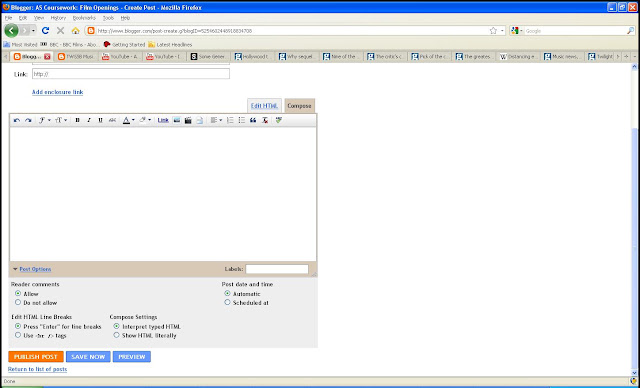Select Press Enter for line breaks
This screenshot has width=640, height=388.
pos(18,326)
